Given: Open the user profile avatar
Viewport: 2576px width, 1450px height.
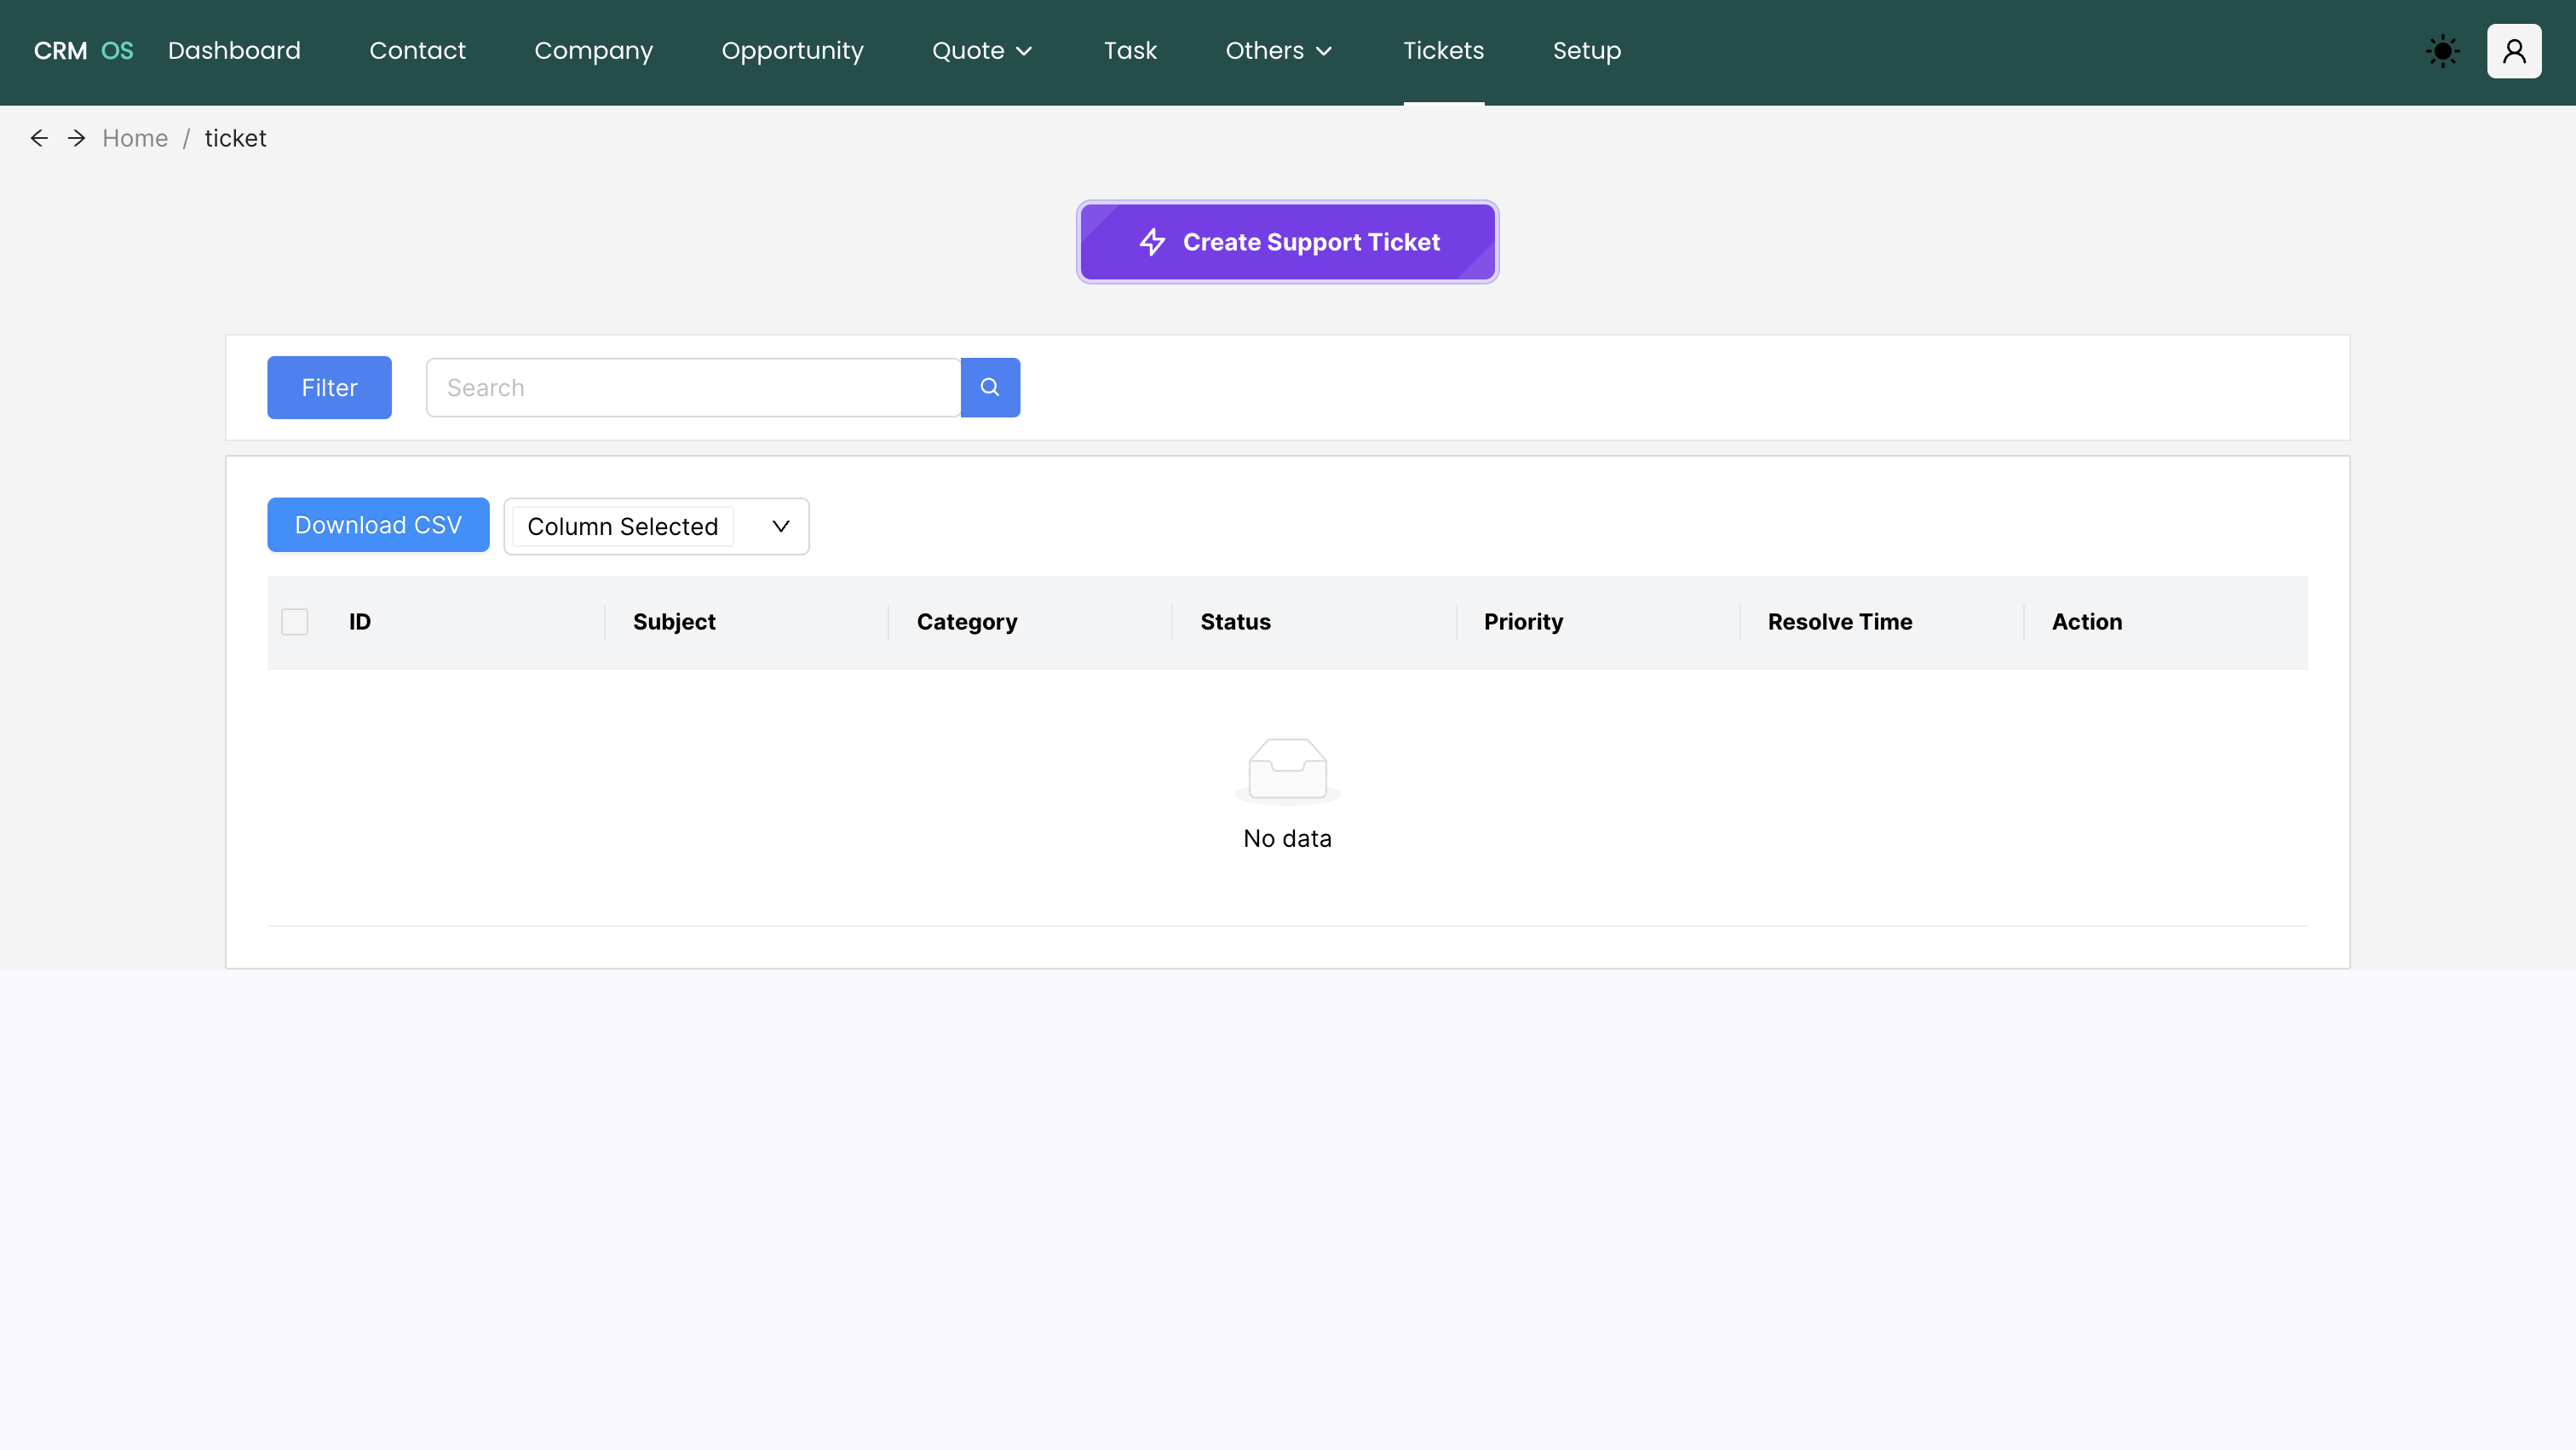Looking at the screenshot, I should [x=2515, y=51].
